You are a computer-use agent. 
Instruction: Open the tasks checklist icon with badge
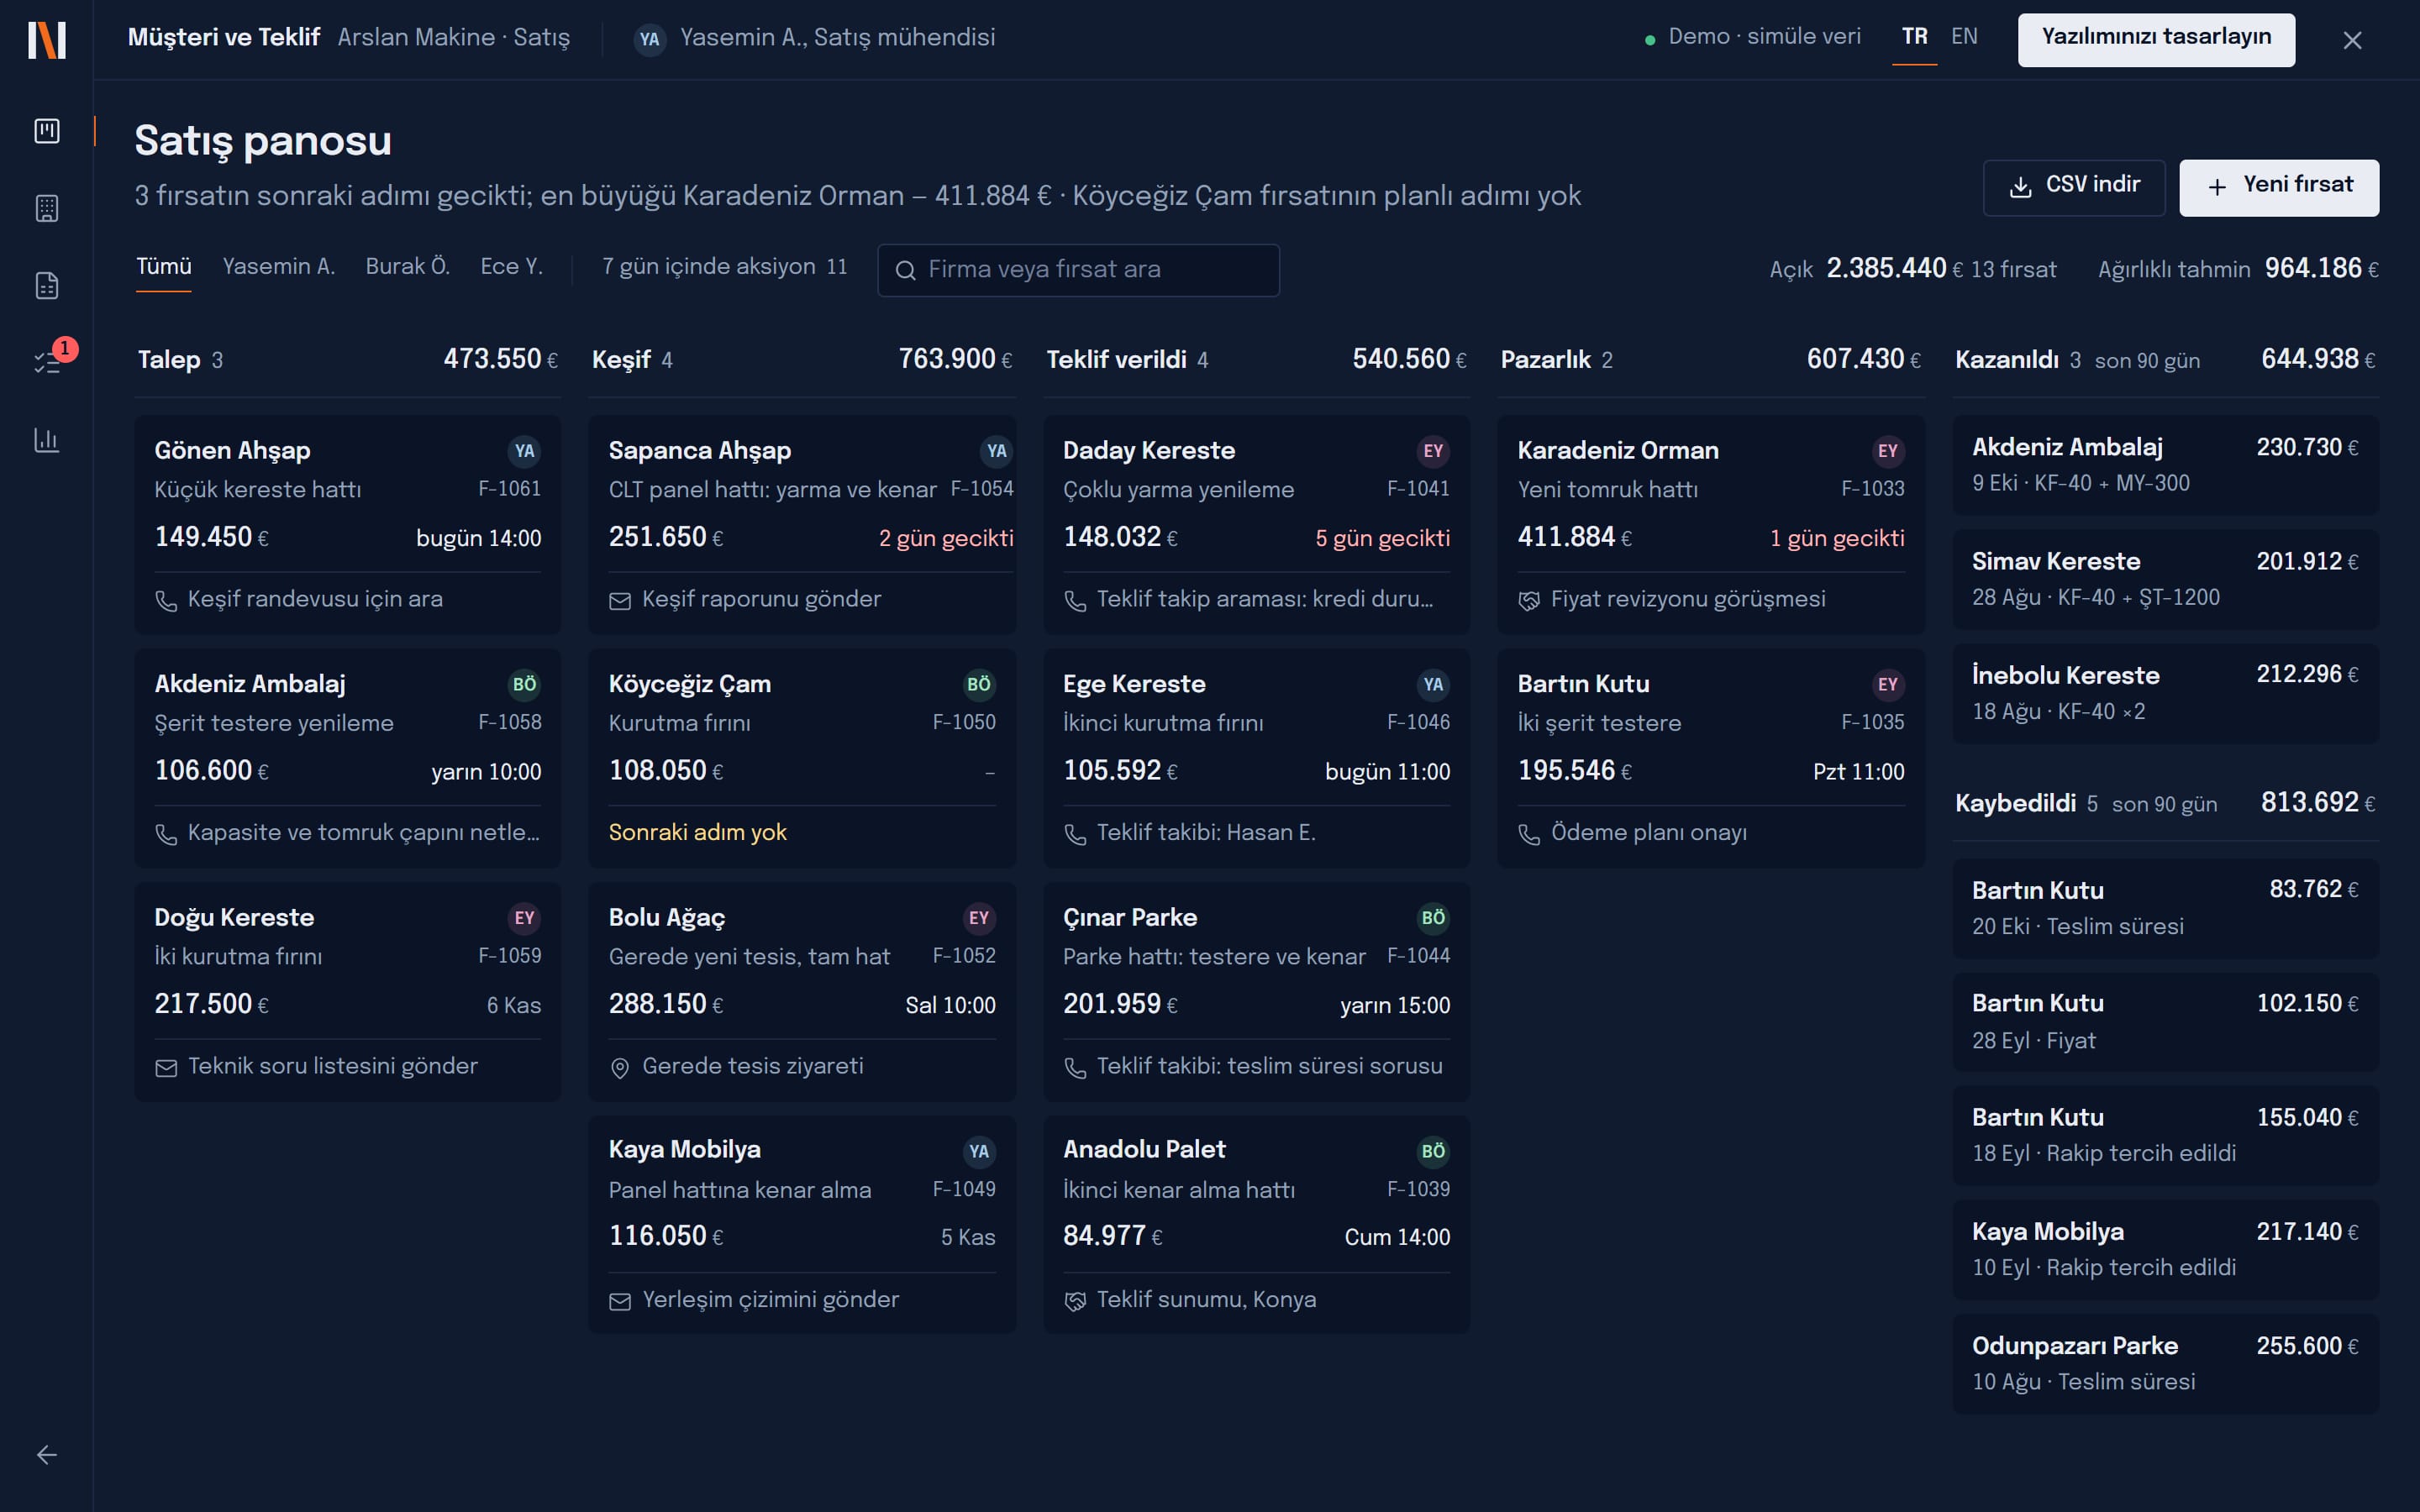47,362
